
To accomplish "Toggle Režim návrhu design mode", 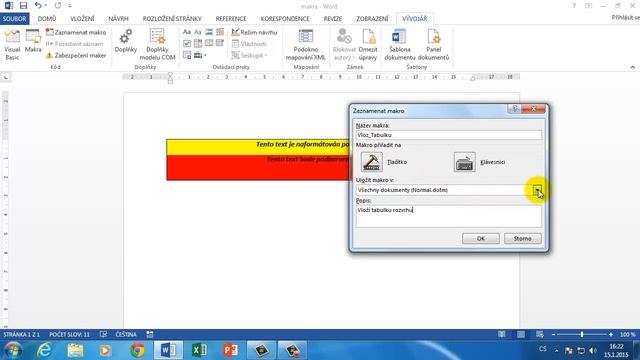I will 254,32.
